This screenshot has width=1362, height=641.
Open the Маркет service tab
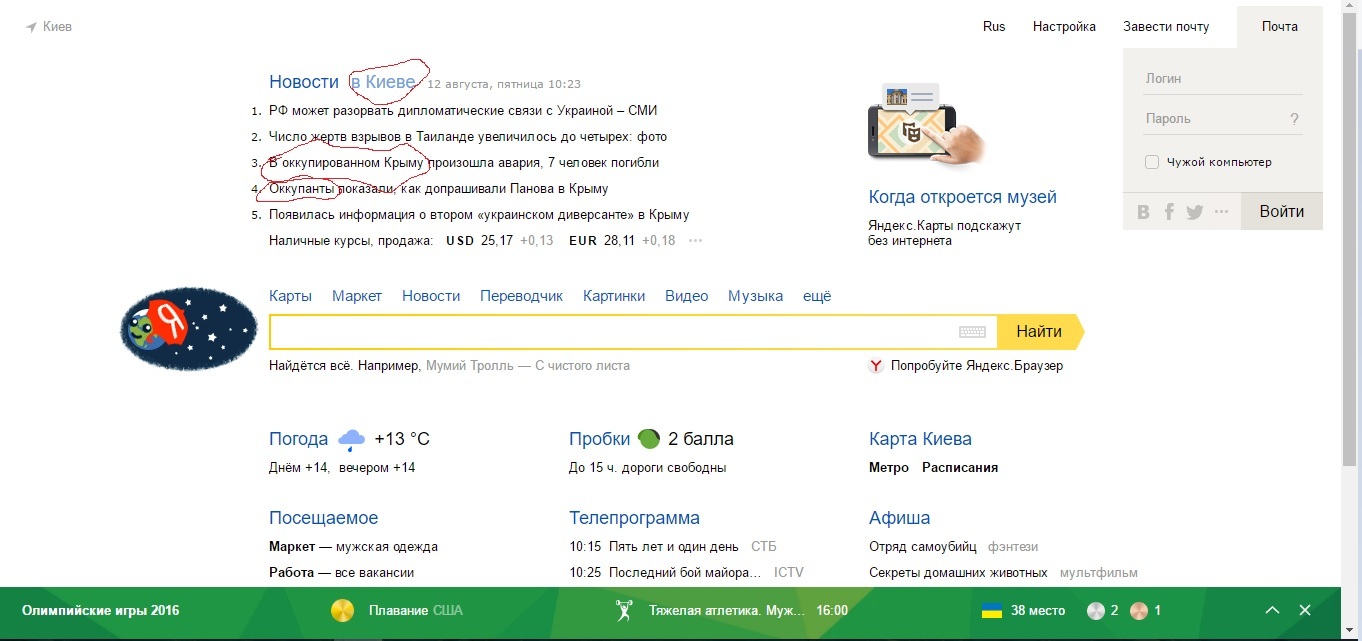click(x=357, y=296)
